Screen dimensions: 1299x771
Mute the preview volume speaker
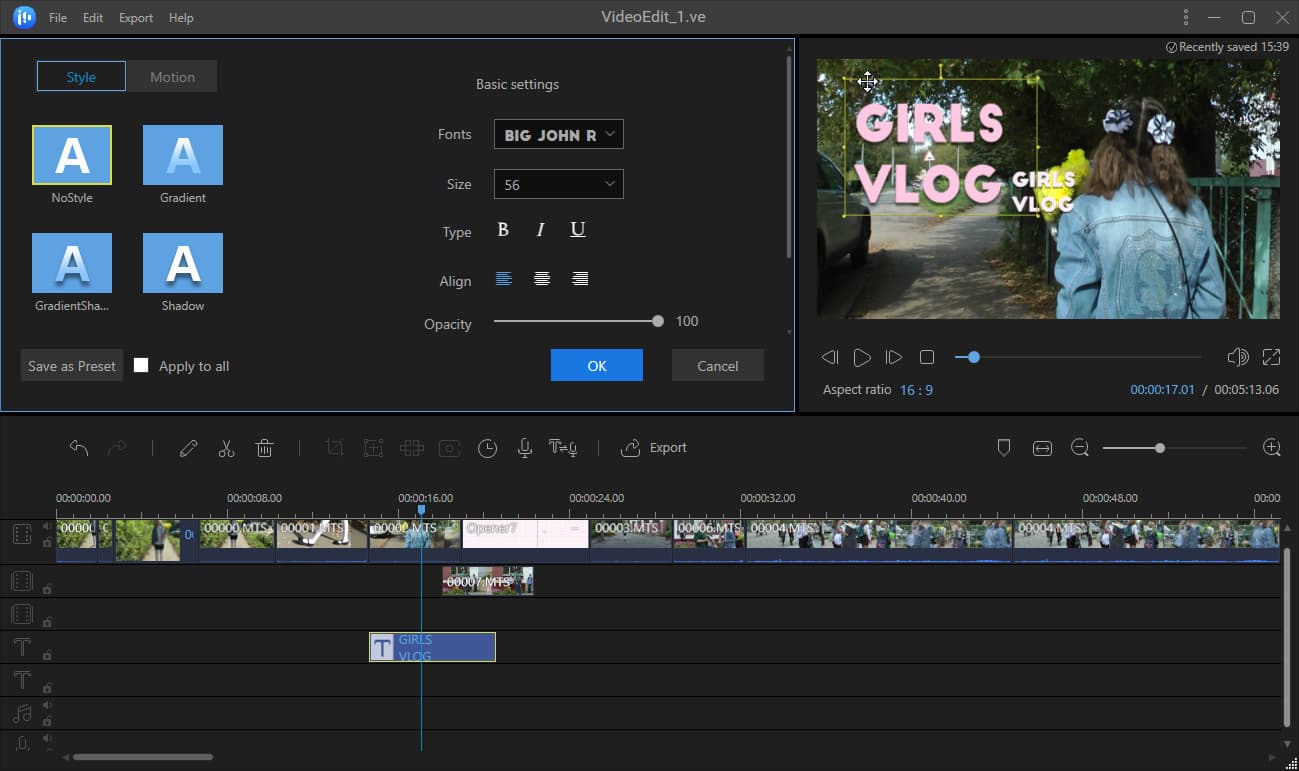click(1237, 357)
